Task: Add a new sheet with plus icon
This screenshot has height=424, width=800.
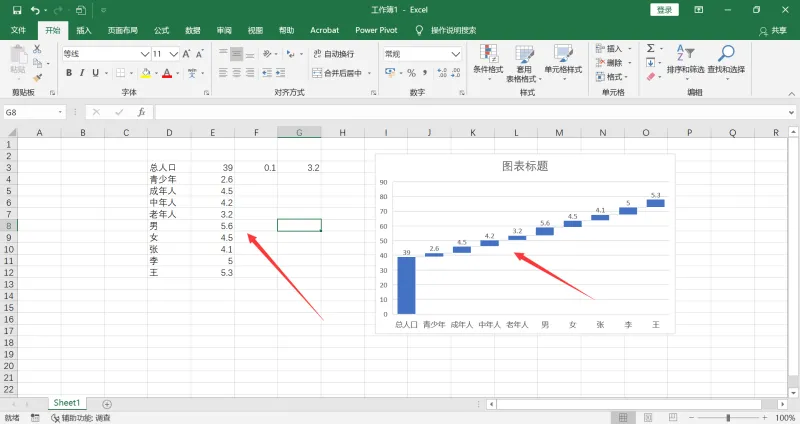Action: click(x=107, y=404)
